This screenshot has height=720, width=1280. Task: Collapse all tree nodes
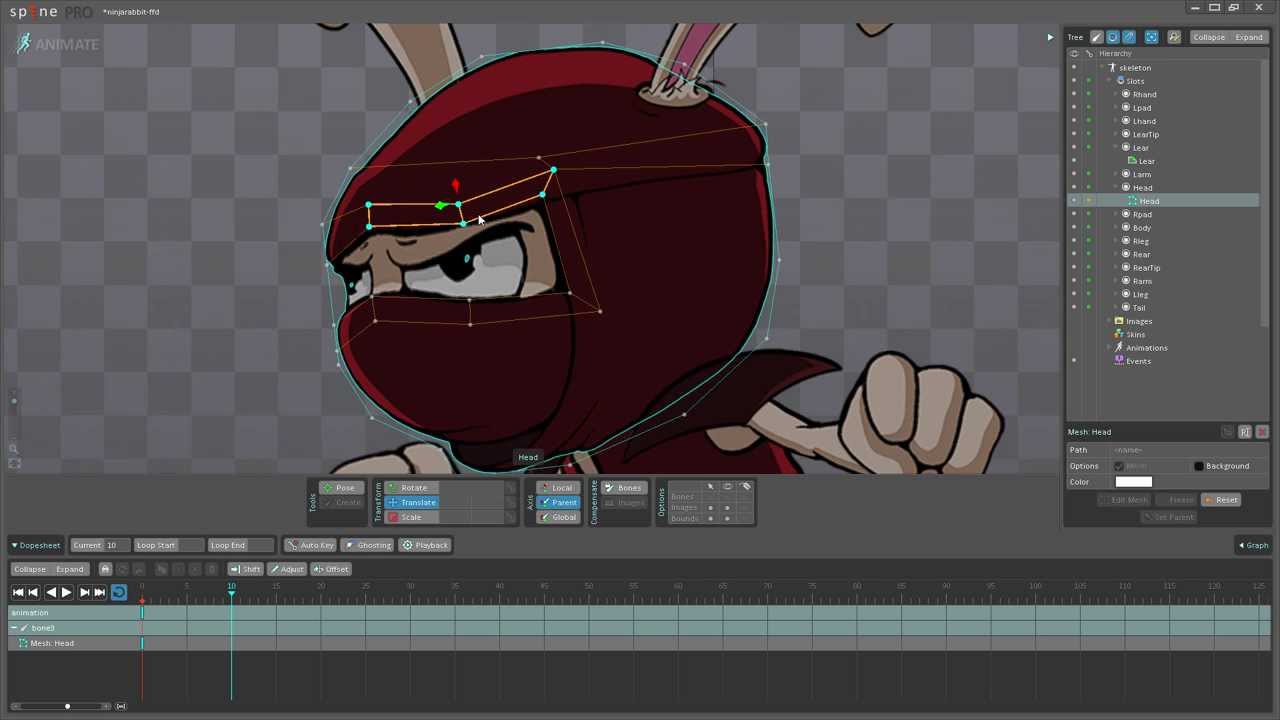click(x=1208, y=37)
